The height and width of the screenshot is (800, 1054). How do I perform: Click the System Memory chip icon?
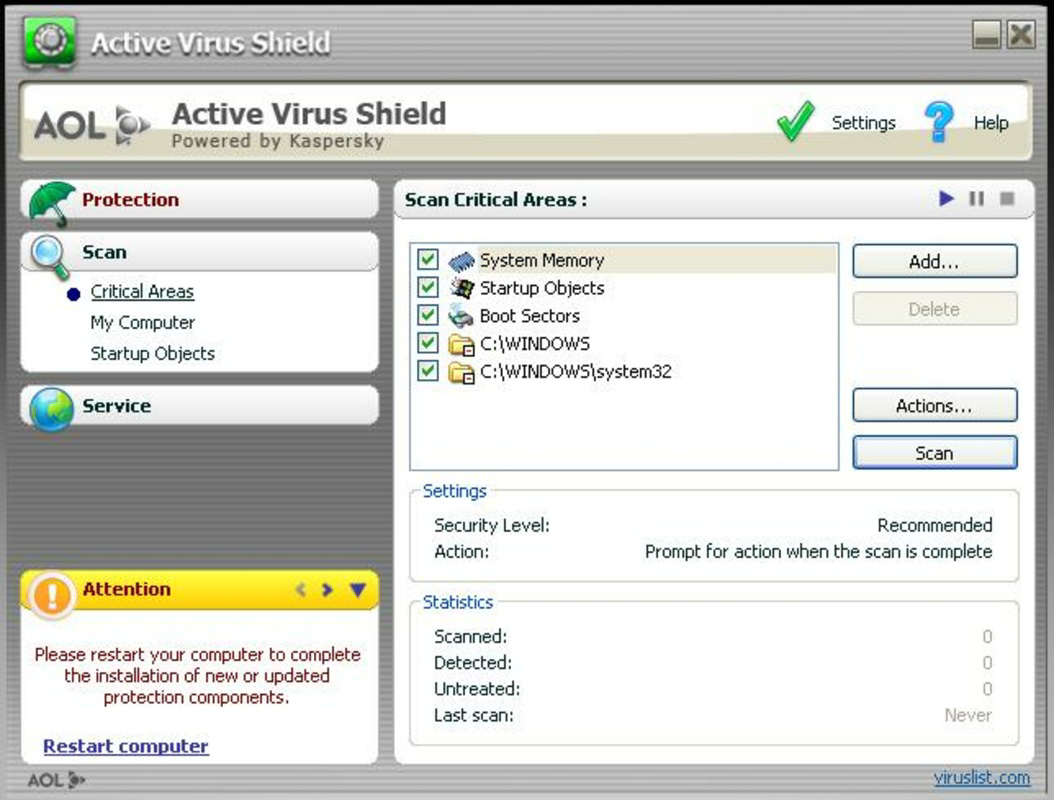click(x=461, y=261)
